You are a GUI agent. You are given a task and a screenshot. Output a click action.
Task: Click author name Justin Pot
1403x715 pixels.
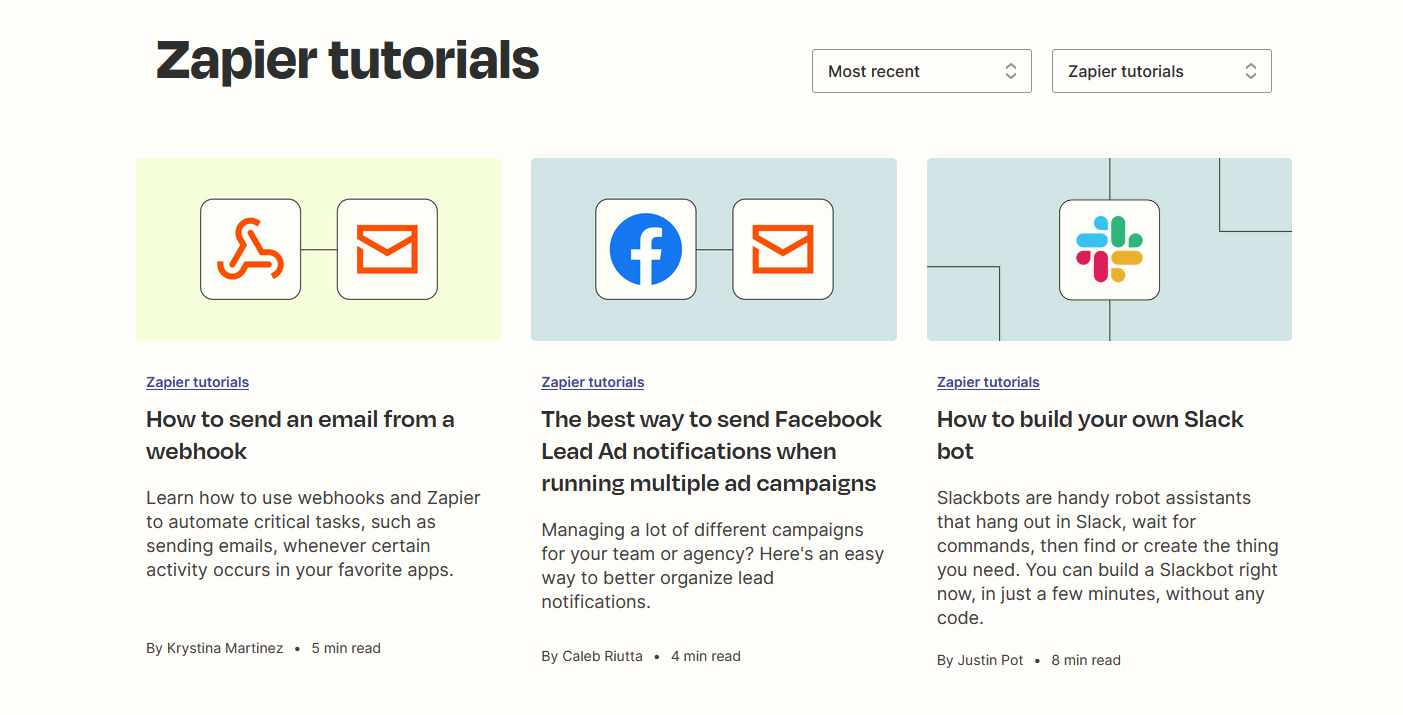[x=990, y=660]
